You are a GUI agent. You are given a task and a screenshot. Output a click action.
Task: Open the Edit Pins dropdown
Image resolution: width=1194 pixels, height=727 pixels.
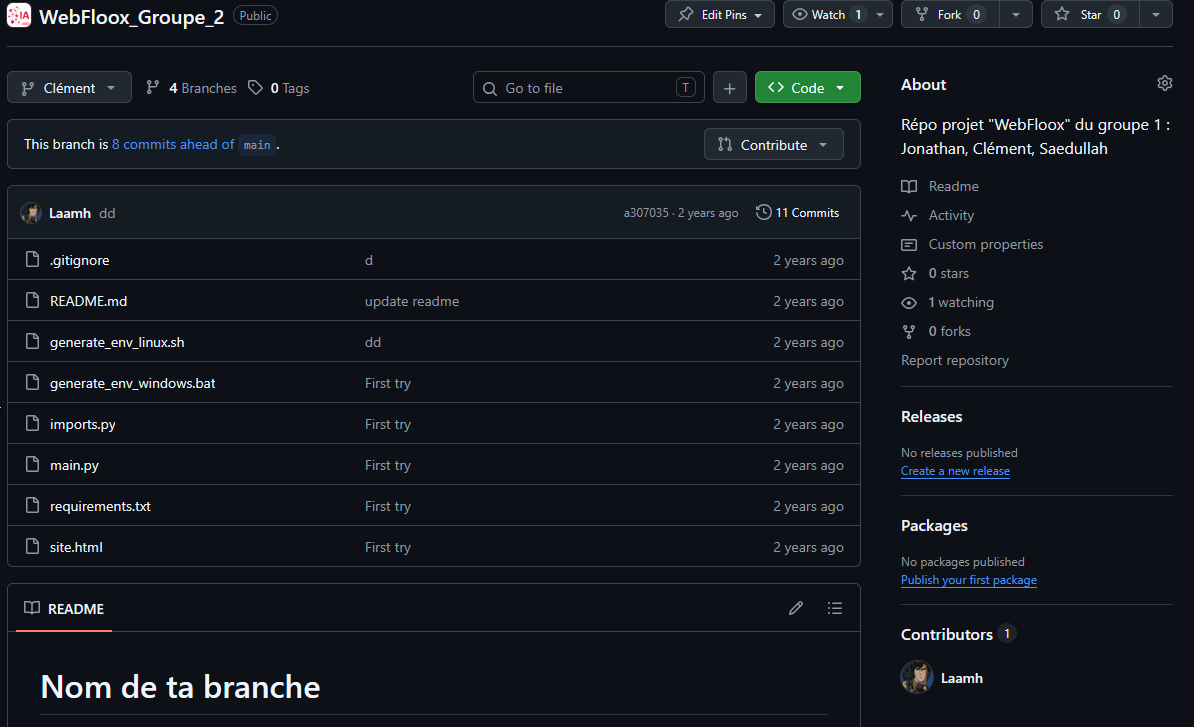pyautogui.click(x=720, y=14)
